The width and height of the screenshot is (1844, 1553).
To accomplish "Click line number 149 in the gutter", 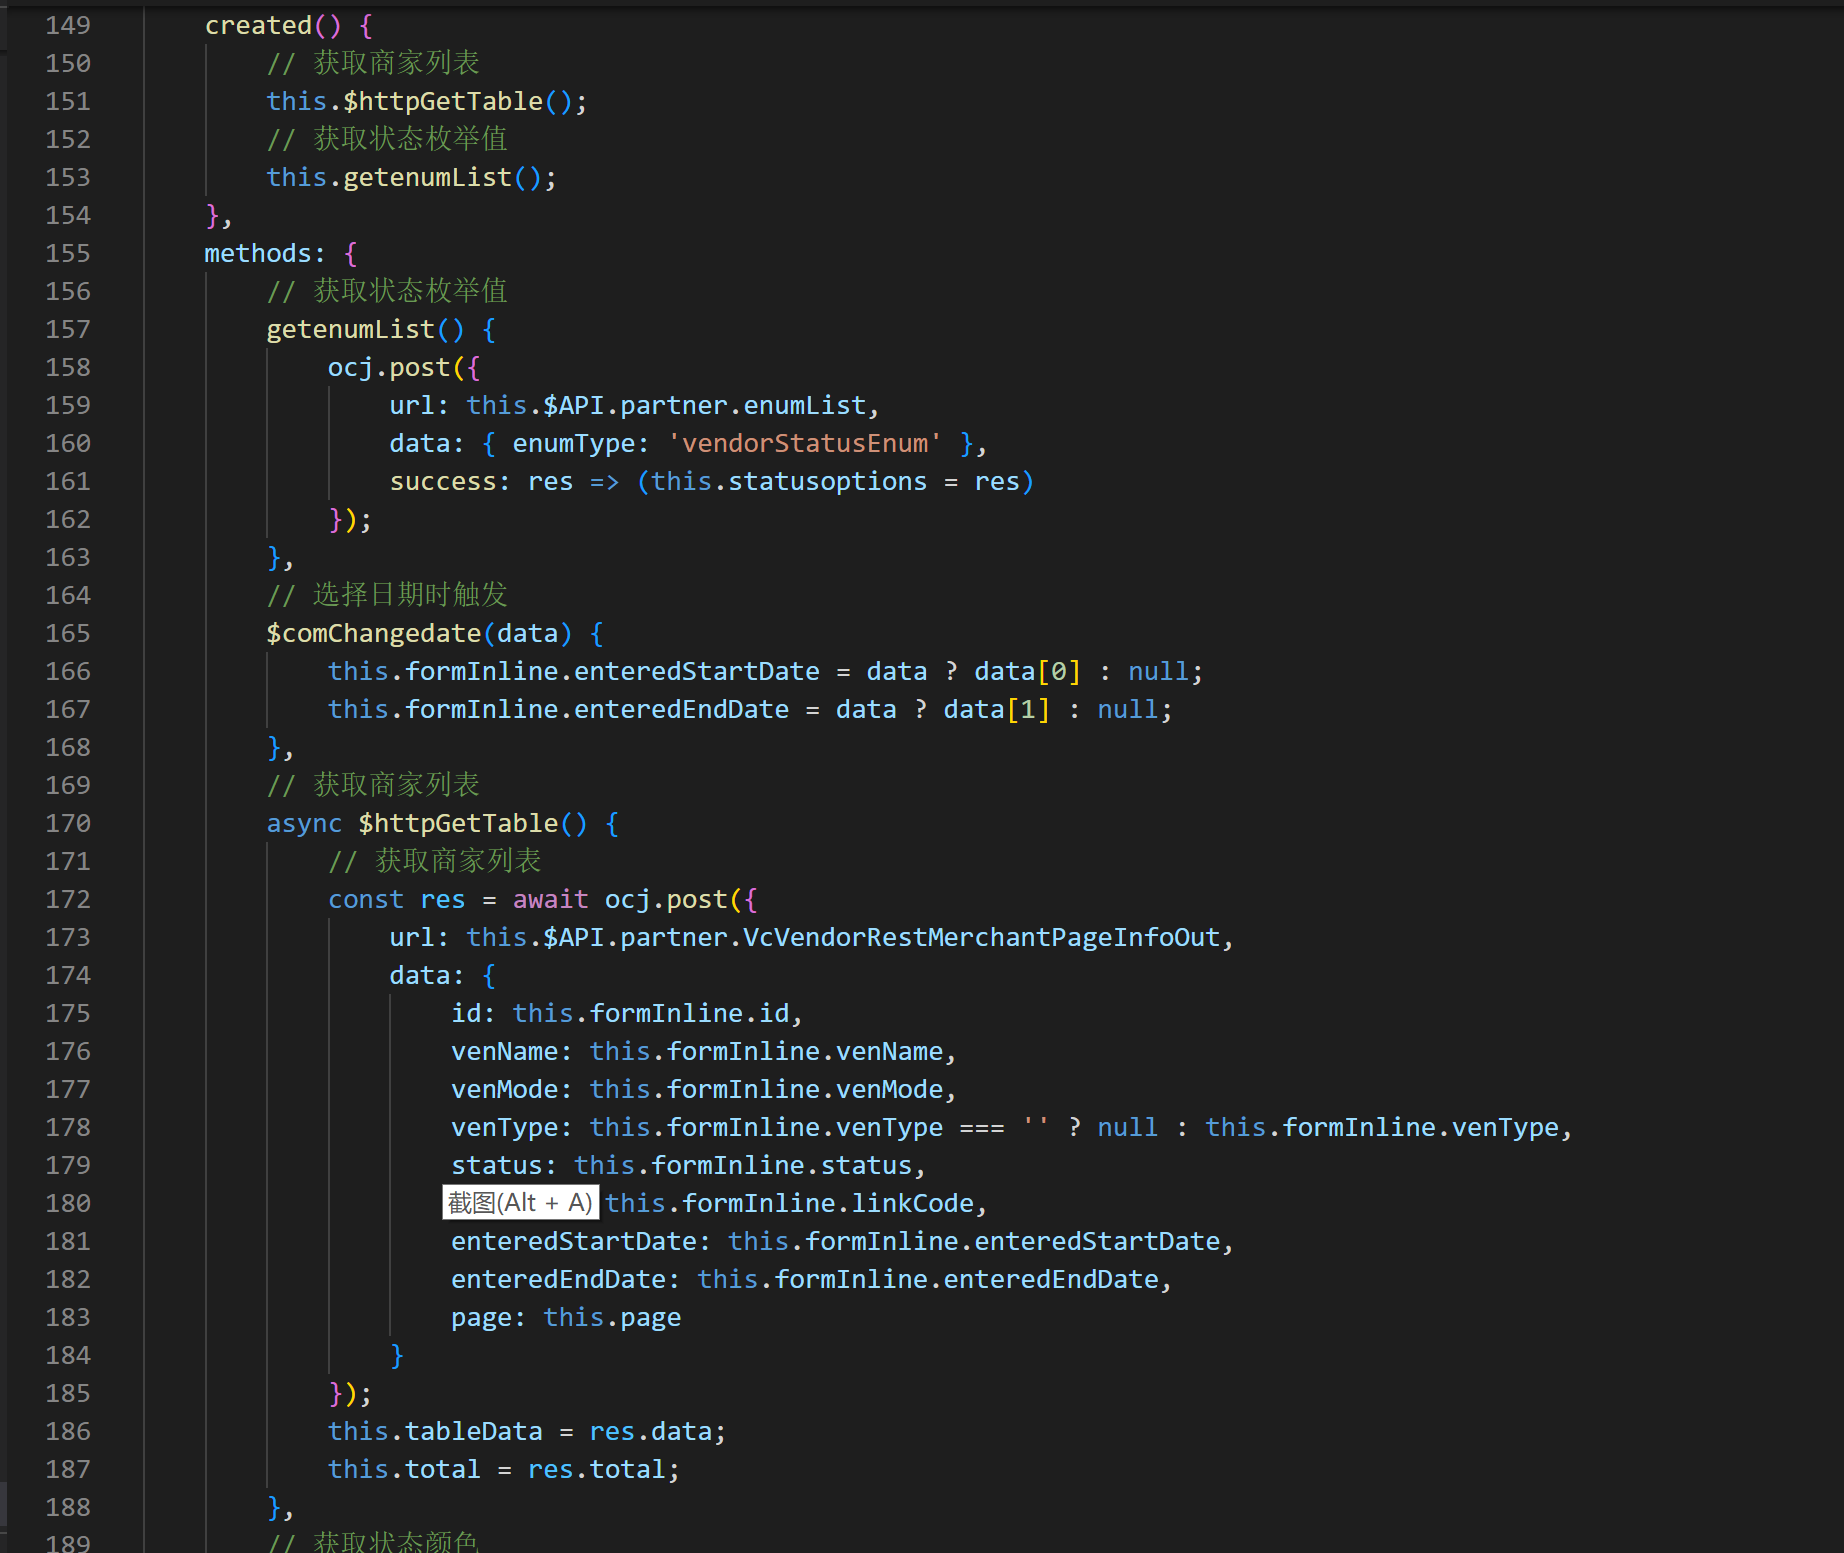I will click(68, 25).
